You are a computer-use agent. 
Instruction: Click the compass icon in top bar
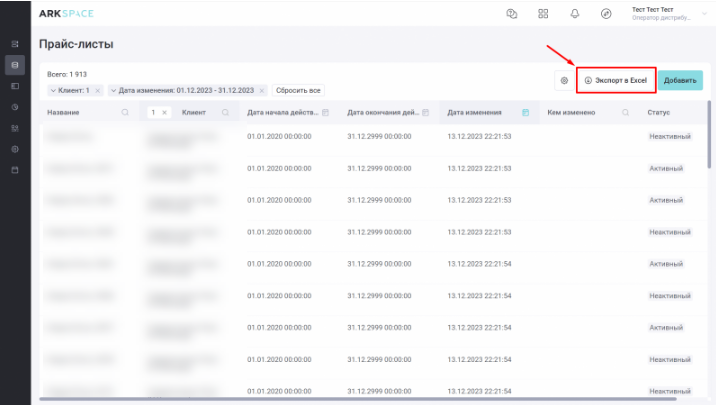tap(605, 14)
